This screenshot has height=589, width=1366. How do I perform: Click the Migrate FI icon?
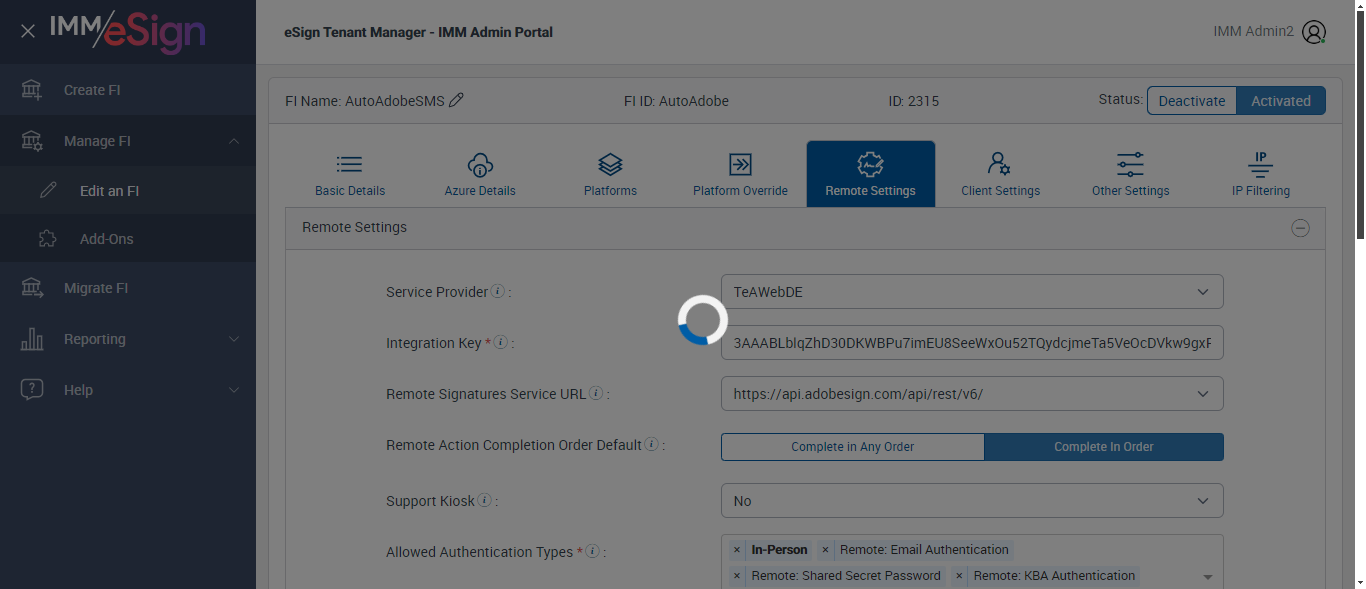[32, 288]
